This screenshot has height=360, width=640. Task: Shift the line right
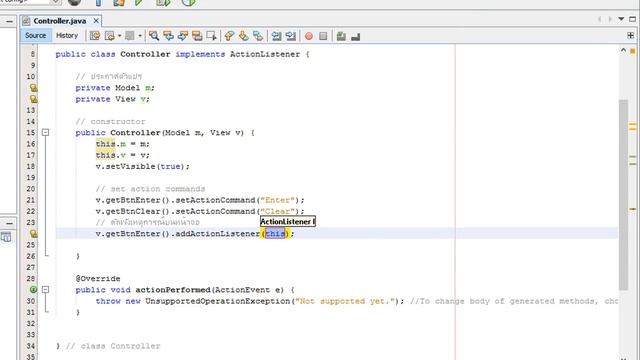click(x=291, y=36)
